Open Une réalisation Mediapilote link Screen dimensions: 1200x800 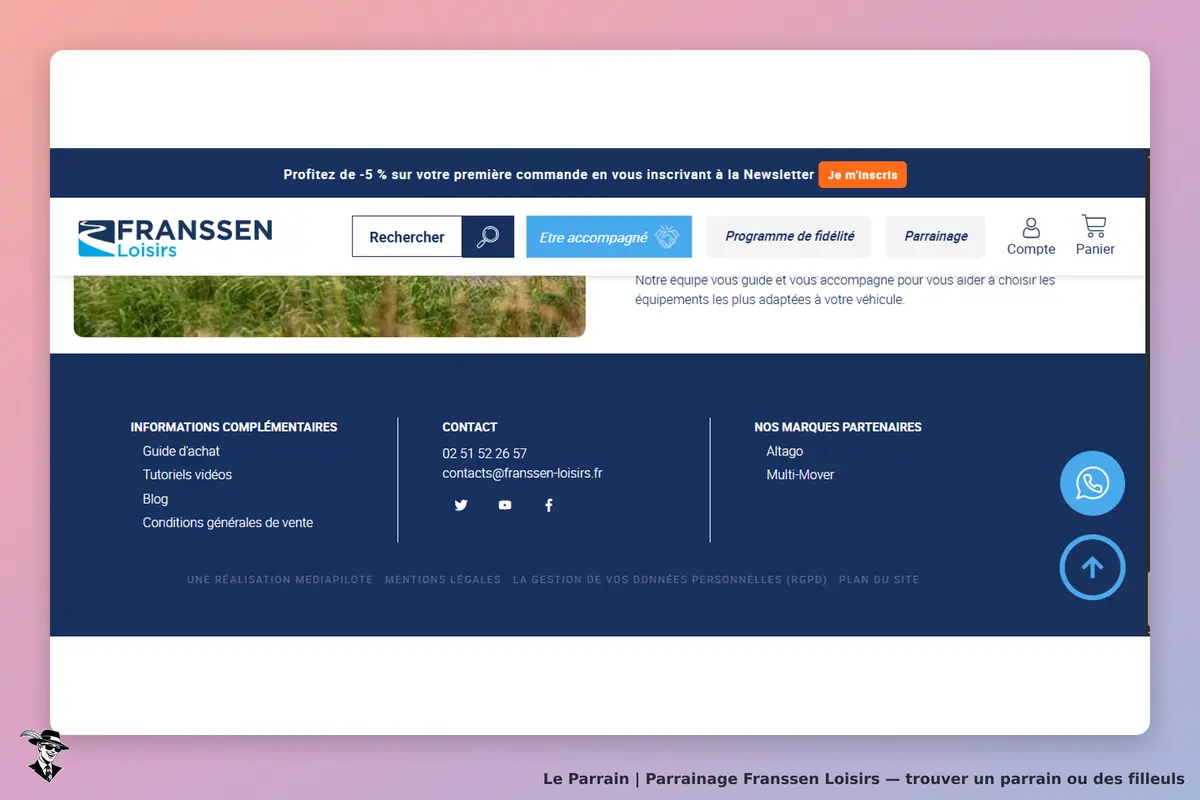pos(280,580)
